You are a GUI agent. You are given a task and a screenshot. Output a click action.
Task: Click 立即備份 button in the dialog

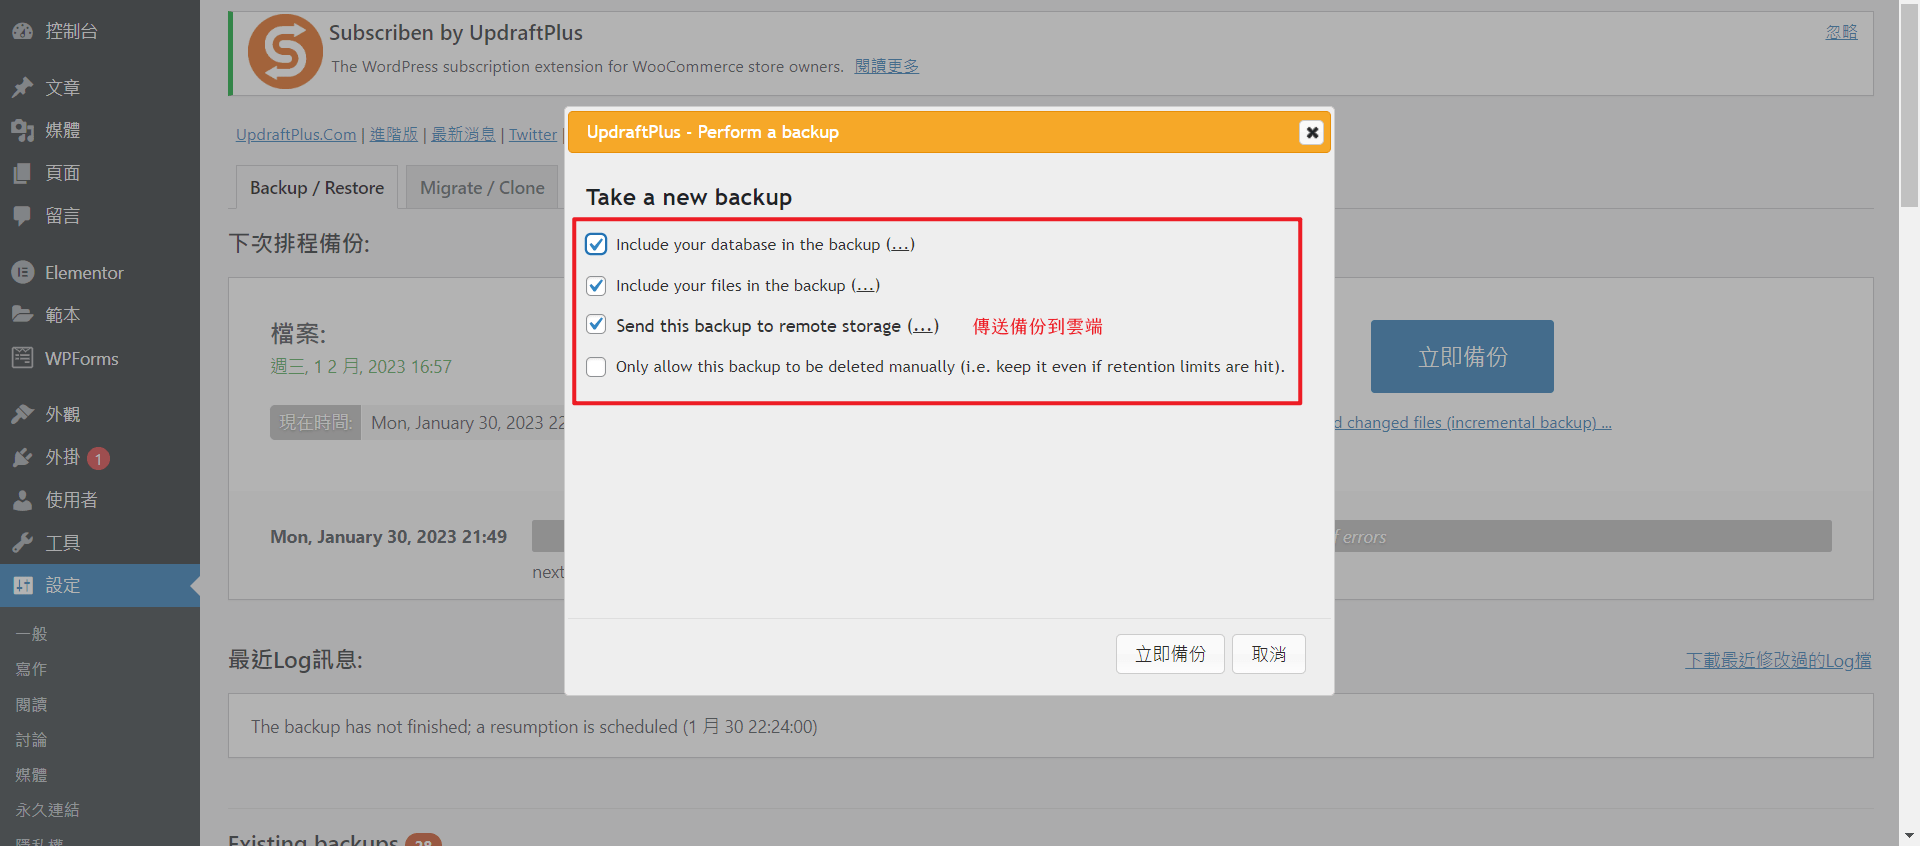tap(1170, 654)
